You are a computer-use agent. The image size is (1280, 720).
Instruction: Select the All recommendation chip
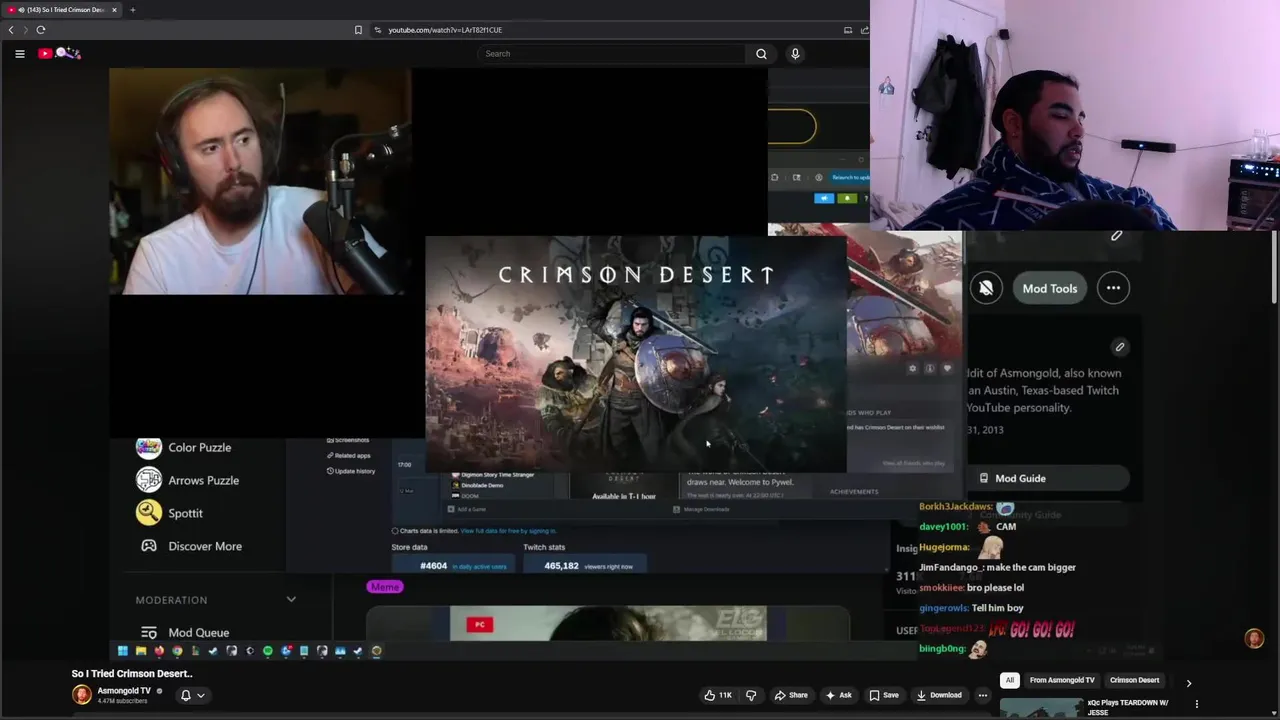1009,680
